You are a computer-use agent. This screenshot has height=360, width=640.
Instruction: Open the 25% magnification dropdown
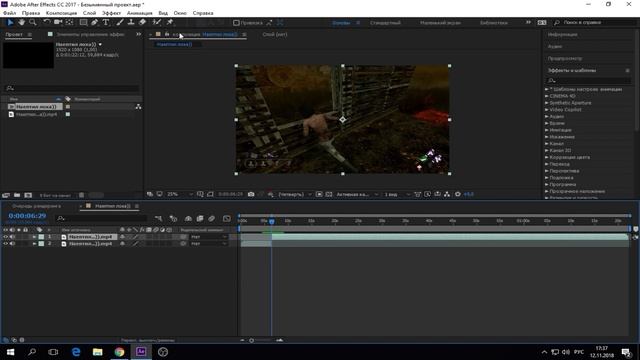point(179,194)
